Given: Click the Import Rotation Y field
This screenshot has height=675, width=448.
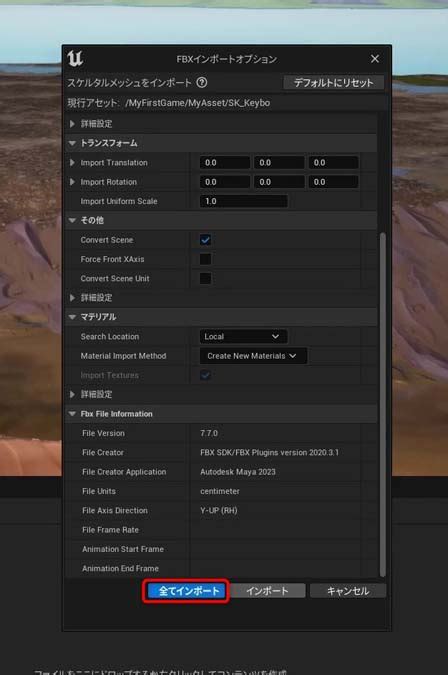Looking at the screenshot, I should pos(279,182).
